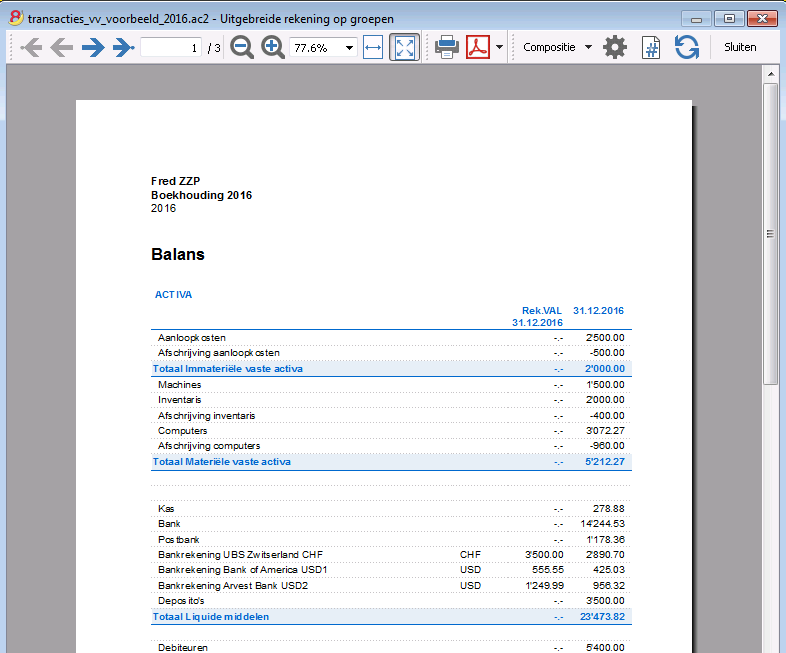This screenshot has width=786, height=653.
Task: Click the Rek.VAL column header
Action: click(542, 311)
